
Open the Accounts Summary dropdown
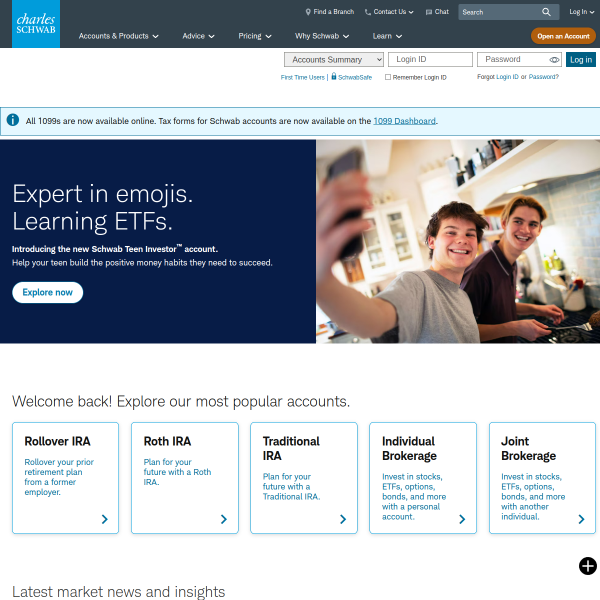point(334,60)
